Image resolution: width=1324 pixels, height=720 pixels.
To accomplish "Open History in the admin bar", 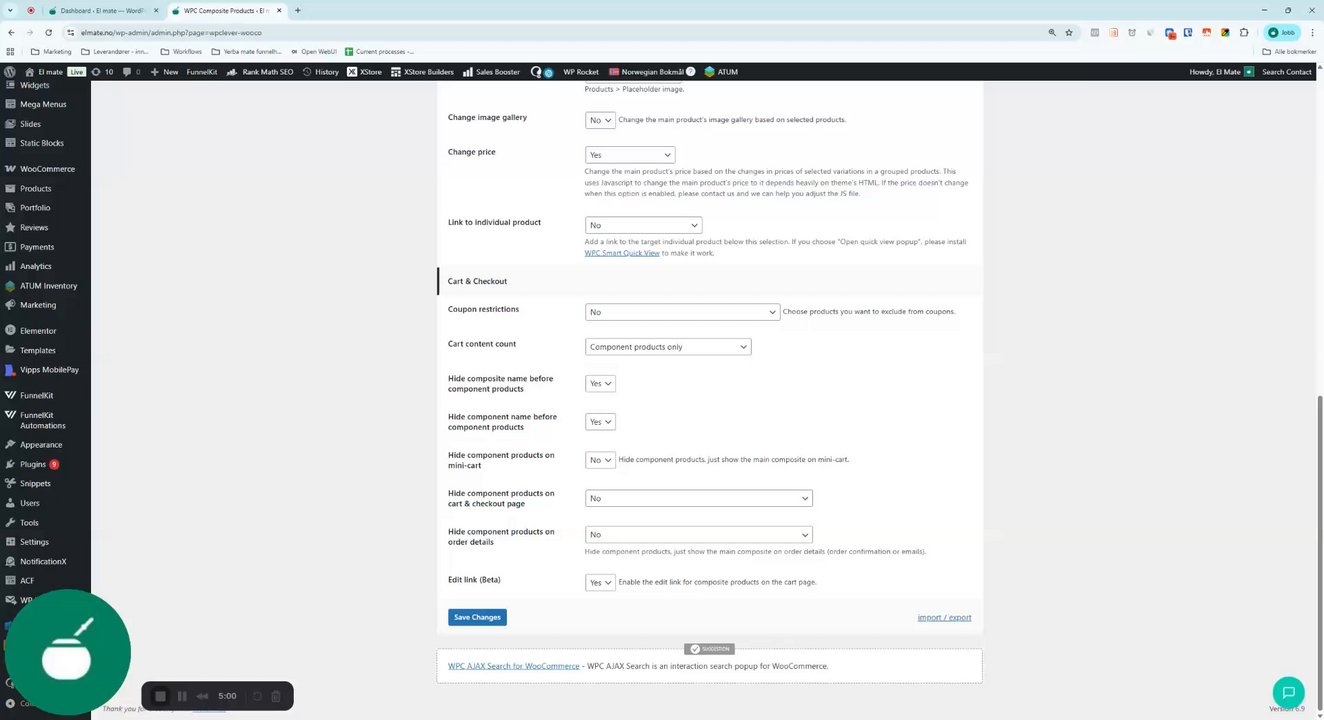I will pyautogui.click(x=320, y=72).
